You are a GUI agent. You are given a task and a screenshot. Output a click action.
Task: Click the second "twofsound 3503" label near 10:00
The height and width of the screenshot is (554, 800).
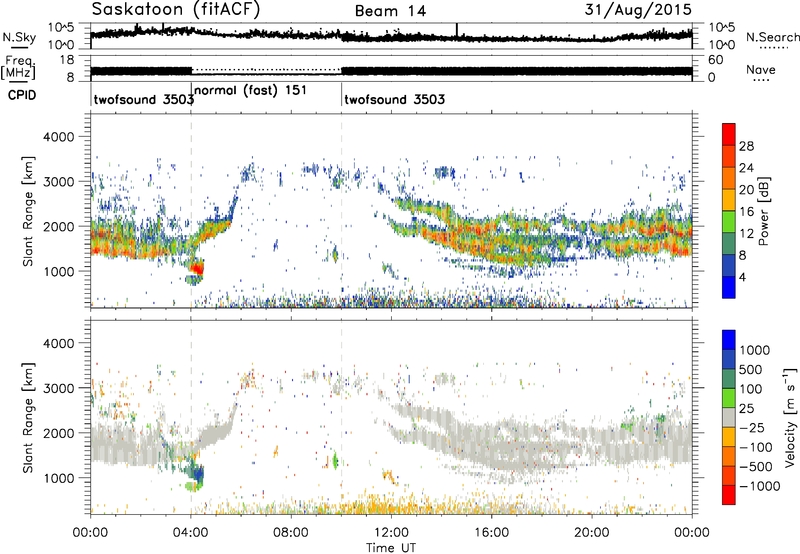point(394,99)
